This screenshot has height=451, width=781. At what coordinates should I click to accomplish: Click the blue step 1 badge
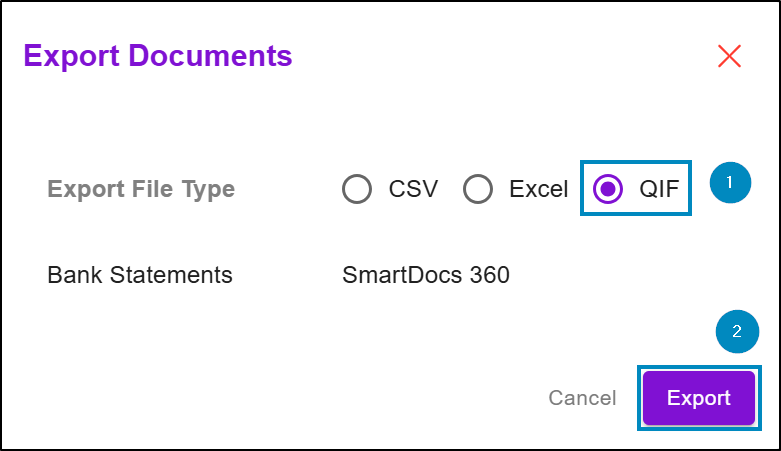click(730, 182)
